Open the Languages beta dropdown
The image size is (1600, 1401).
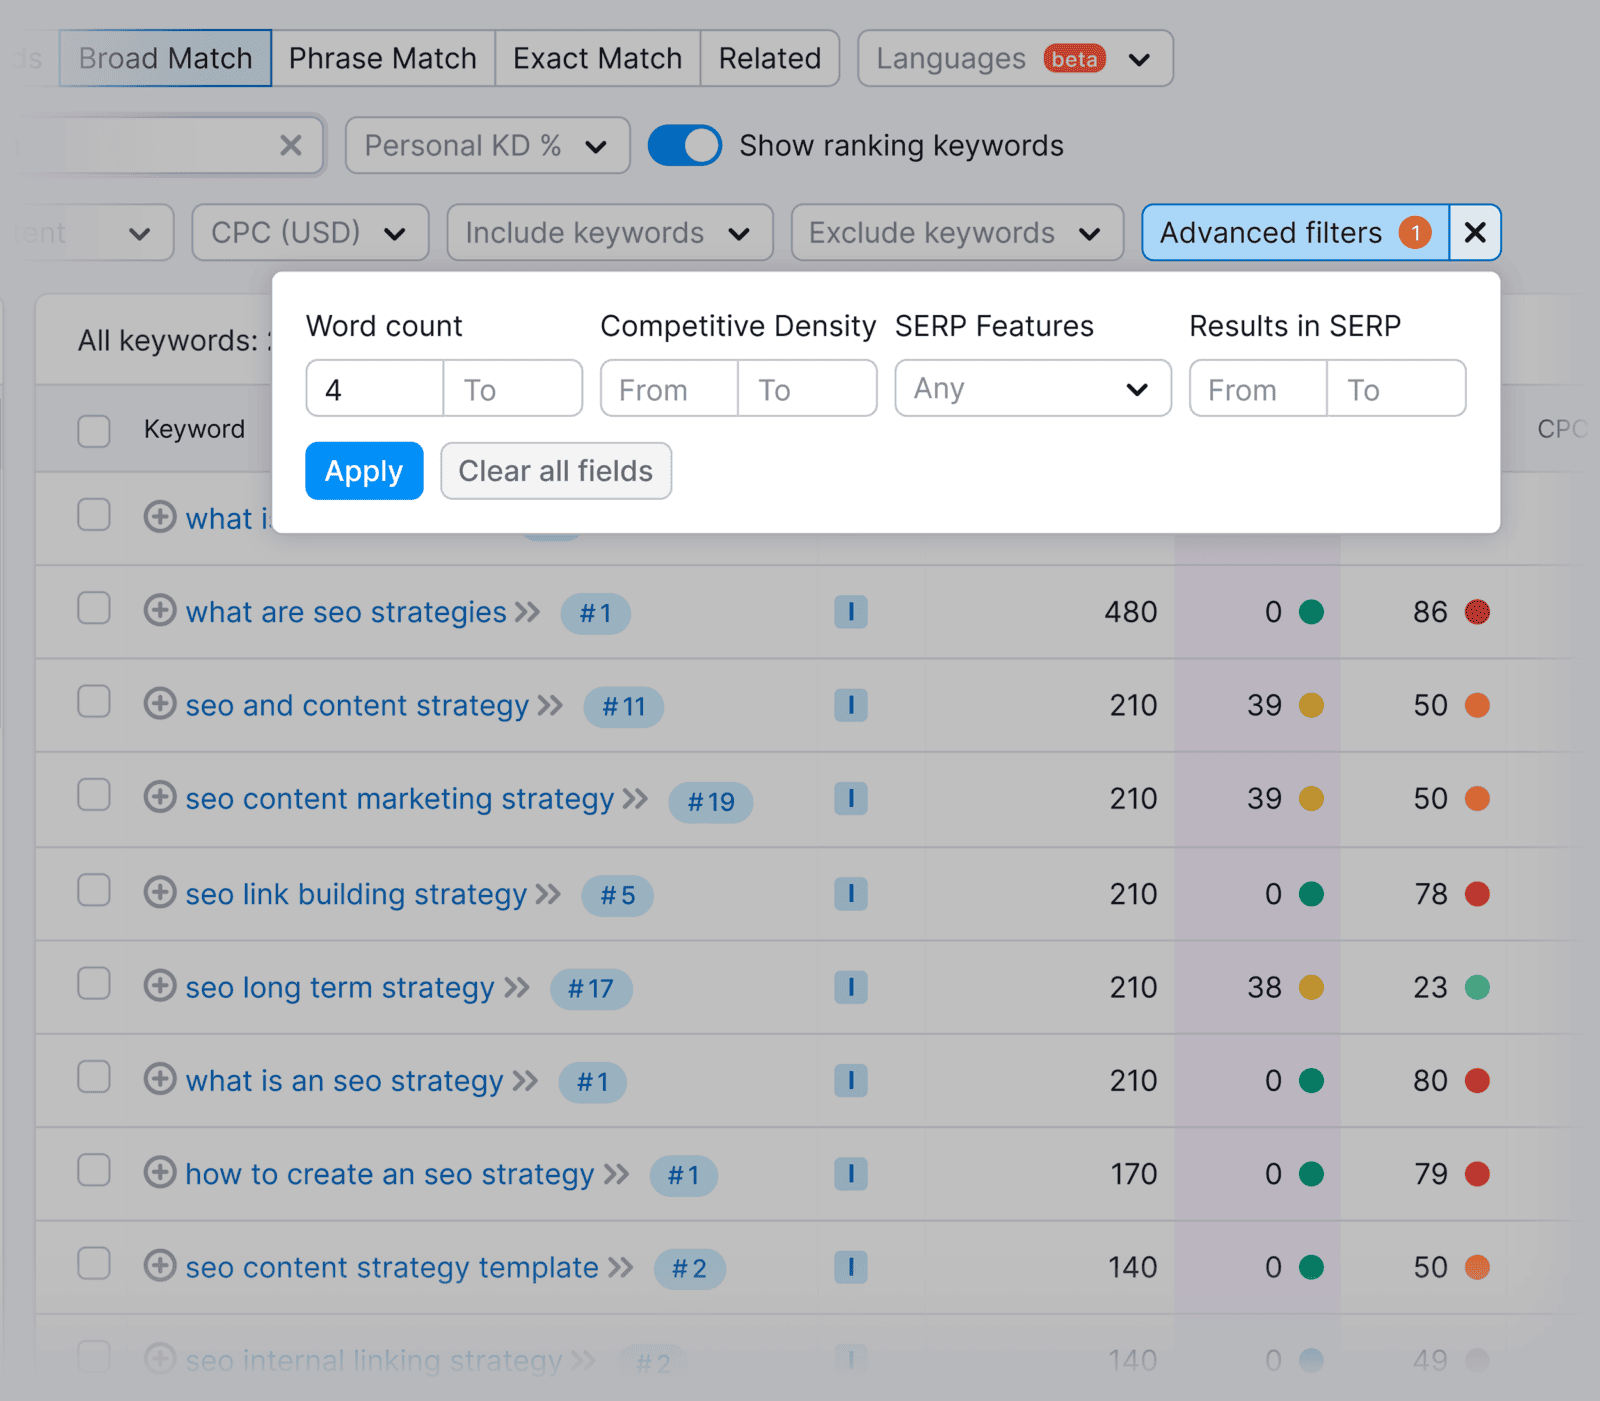click(x=1015, y=59)
